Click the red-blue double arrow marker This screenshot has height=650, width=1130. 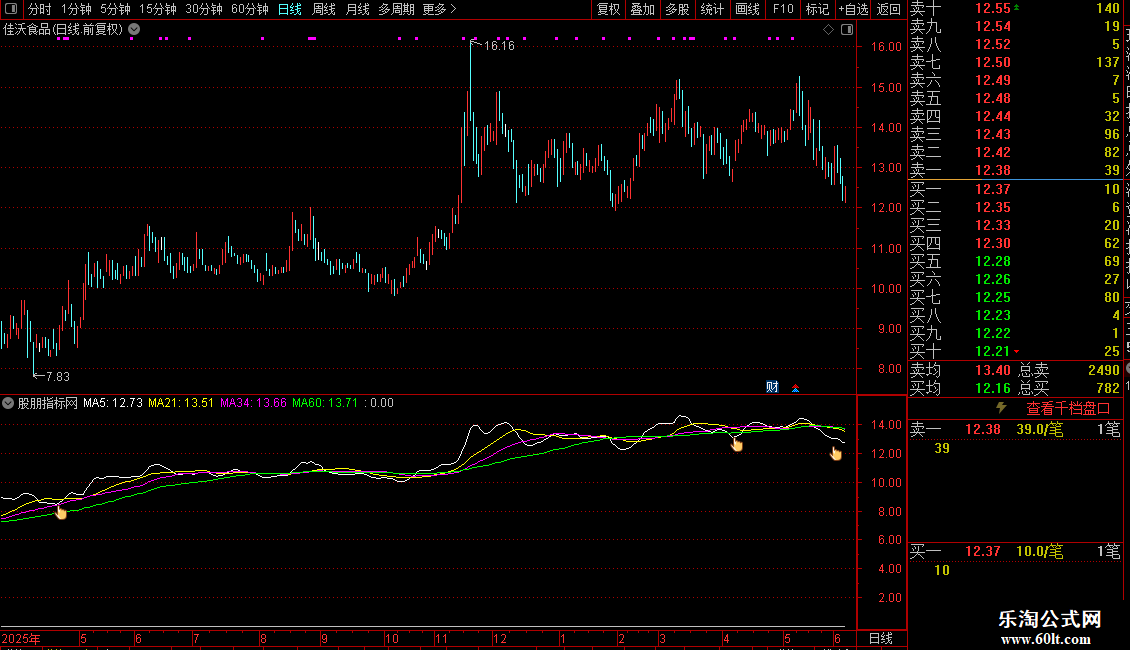(x=796, y=388)
